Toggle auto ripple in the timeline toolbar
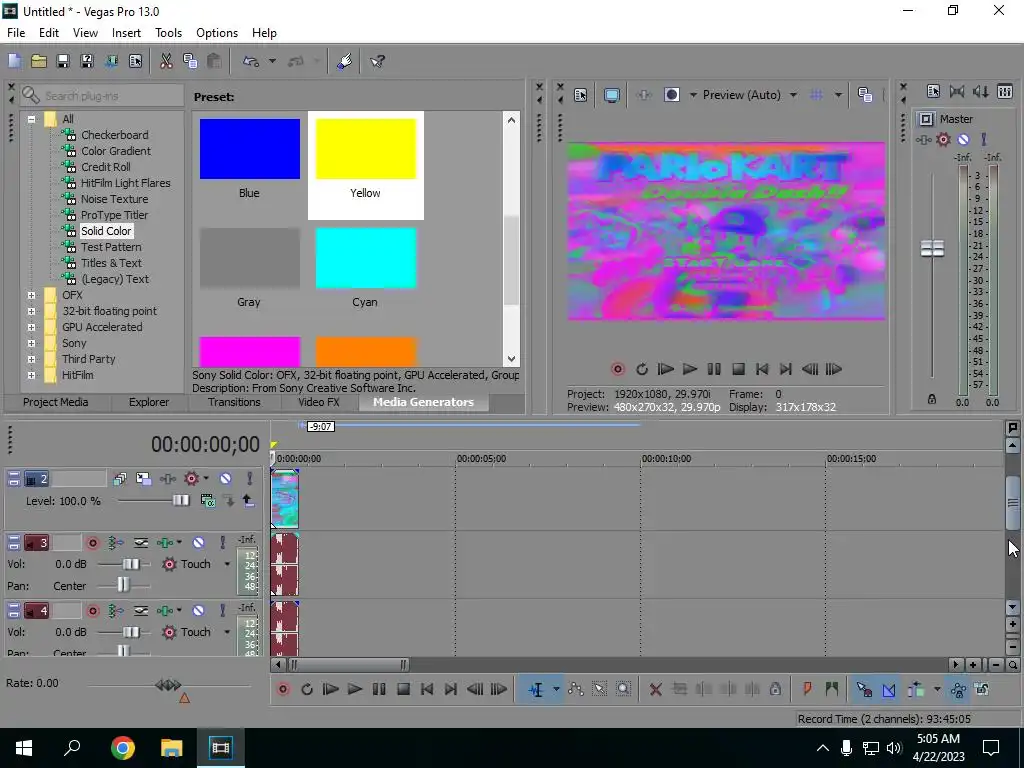 tap(916, 689)
